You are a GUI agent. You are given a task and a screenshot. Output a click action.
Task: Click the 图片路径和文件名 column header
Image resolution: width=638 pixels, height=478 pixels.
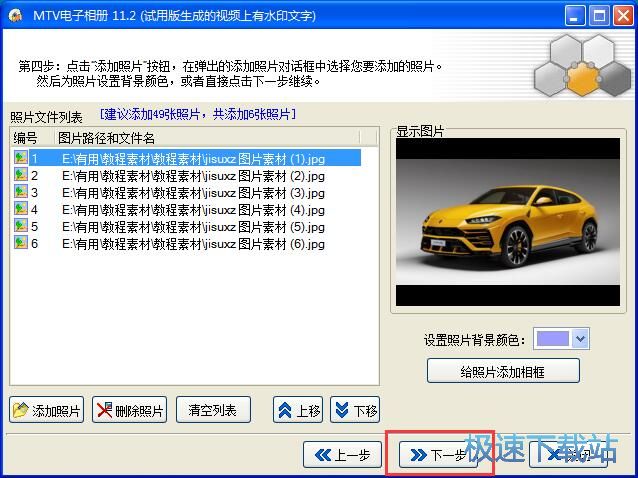click(x=207, y=138)
